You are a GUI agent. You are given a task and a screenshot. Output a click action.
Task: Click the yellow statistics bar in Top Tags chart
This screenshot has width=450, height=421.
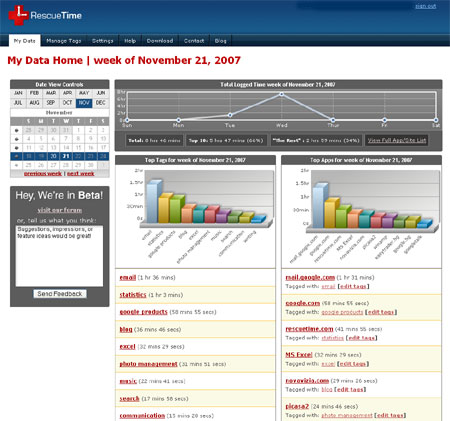(165, 208)
